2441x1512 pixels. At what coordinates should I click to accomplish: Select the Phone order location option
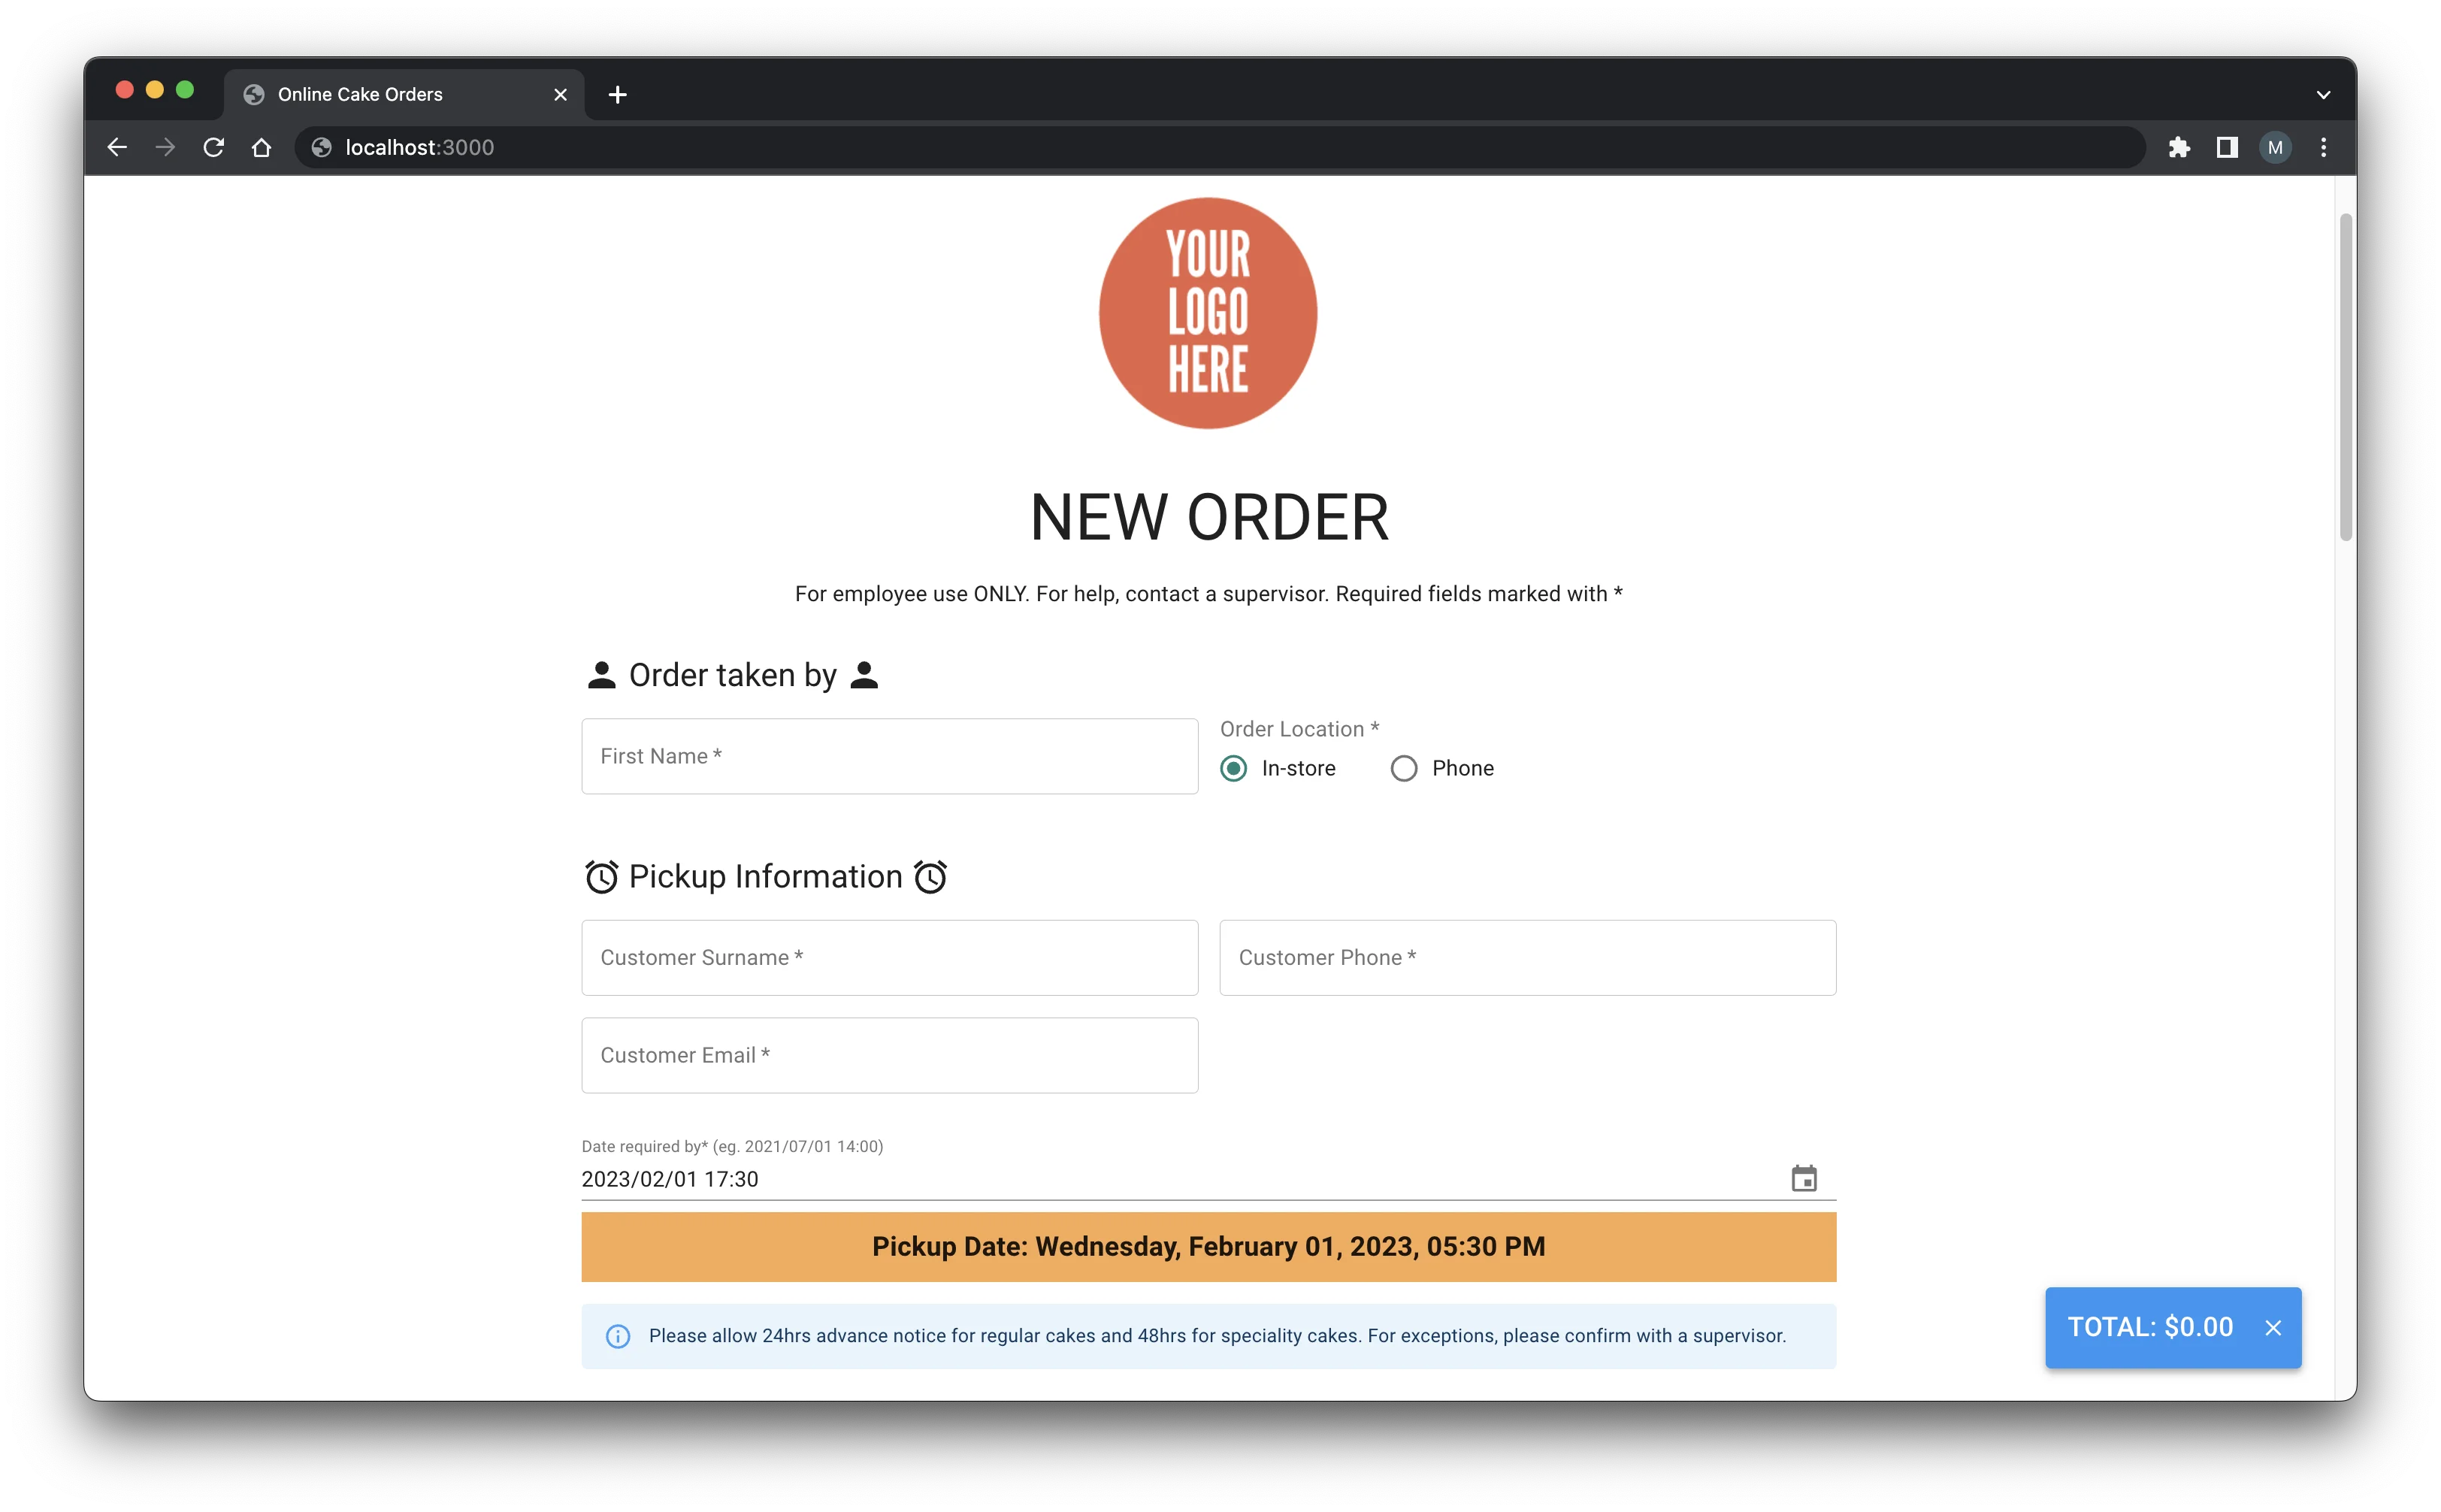[x=1405, y=768]
